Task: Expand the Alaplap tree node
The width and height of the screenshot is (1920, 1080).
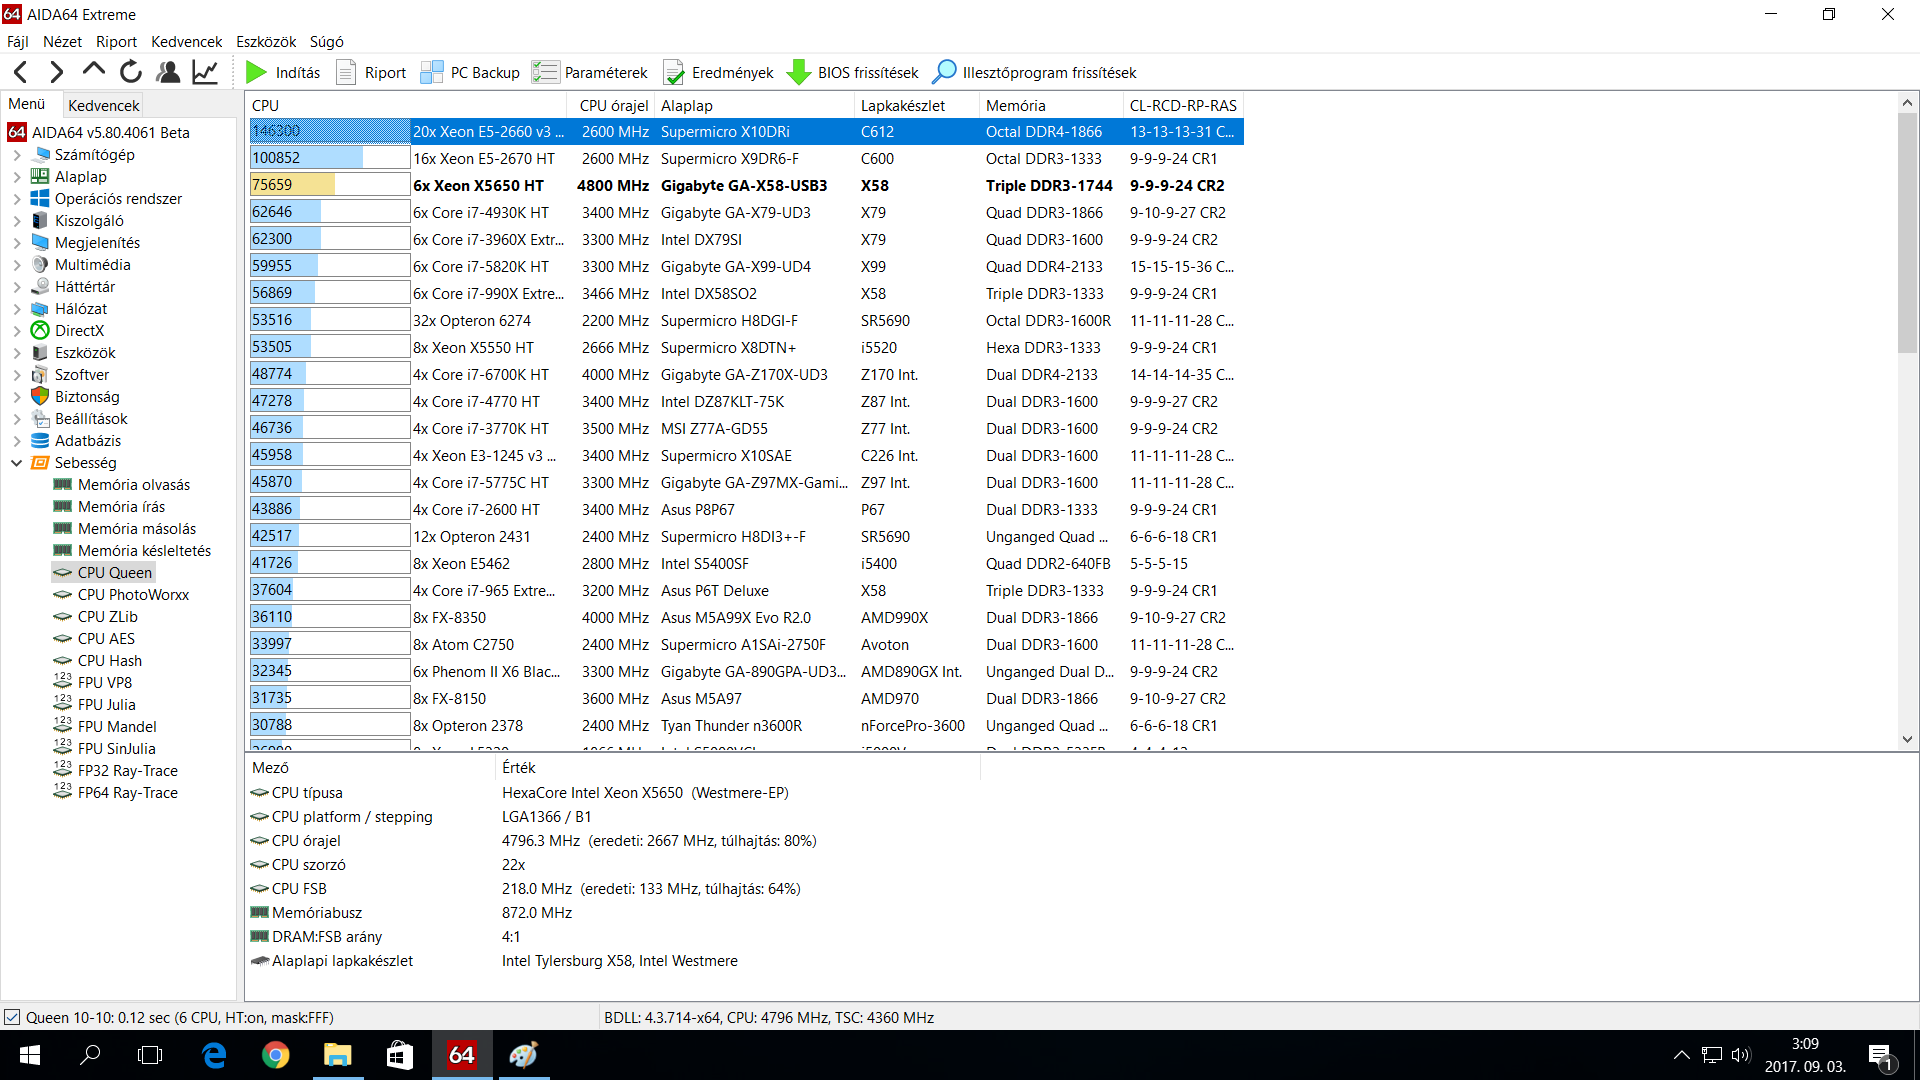Action: [x=17, y=177]
